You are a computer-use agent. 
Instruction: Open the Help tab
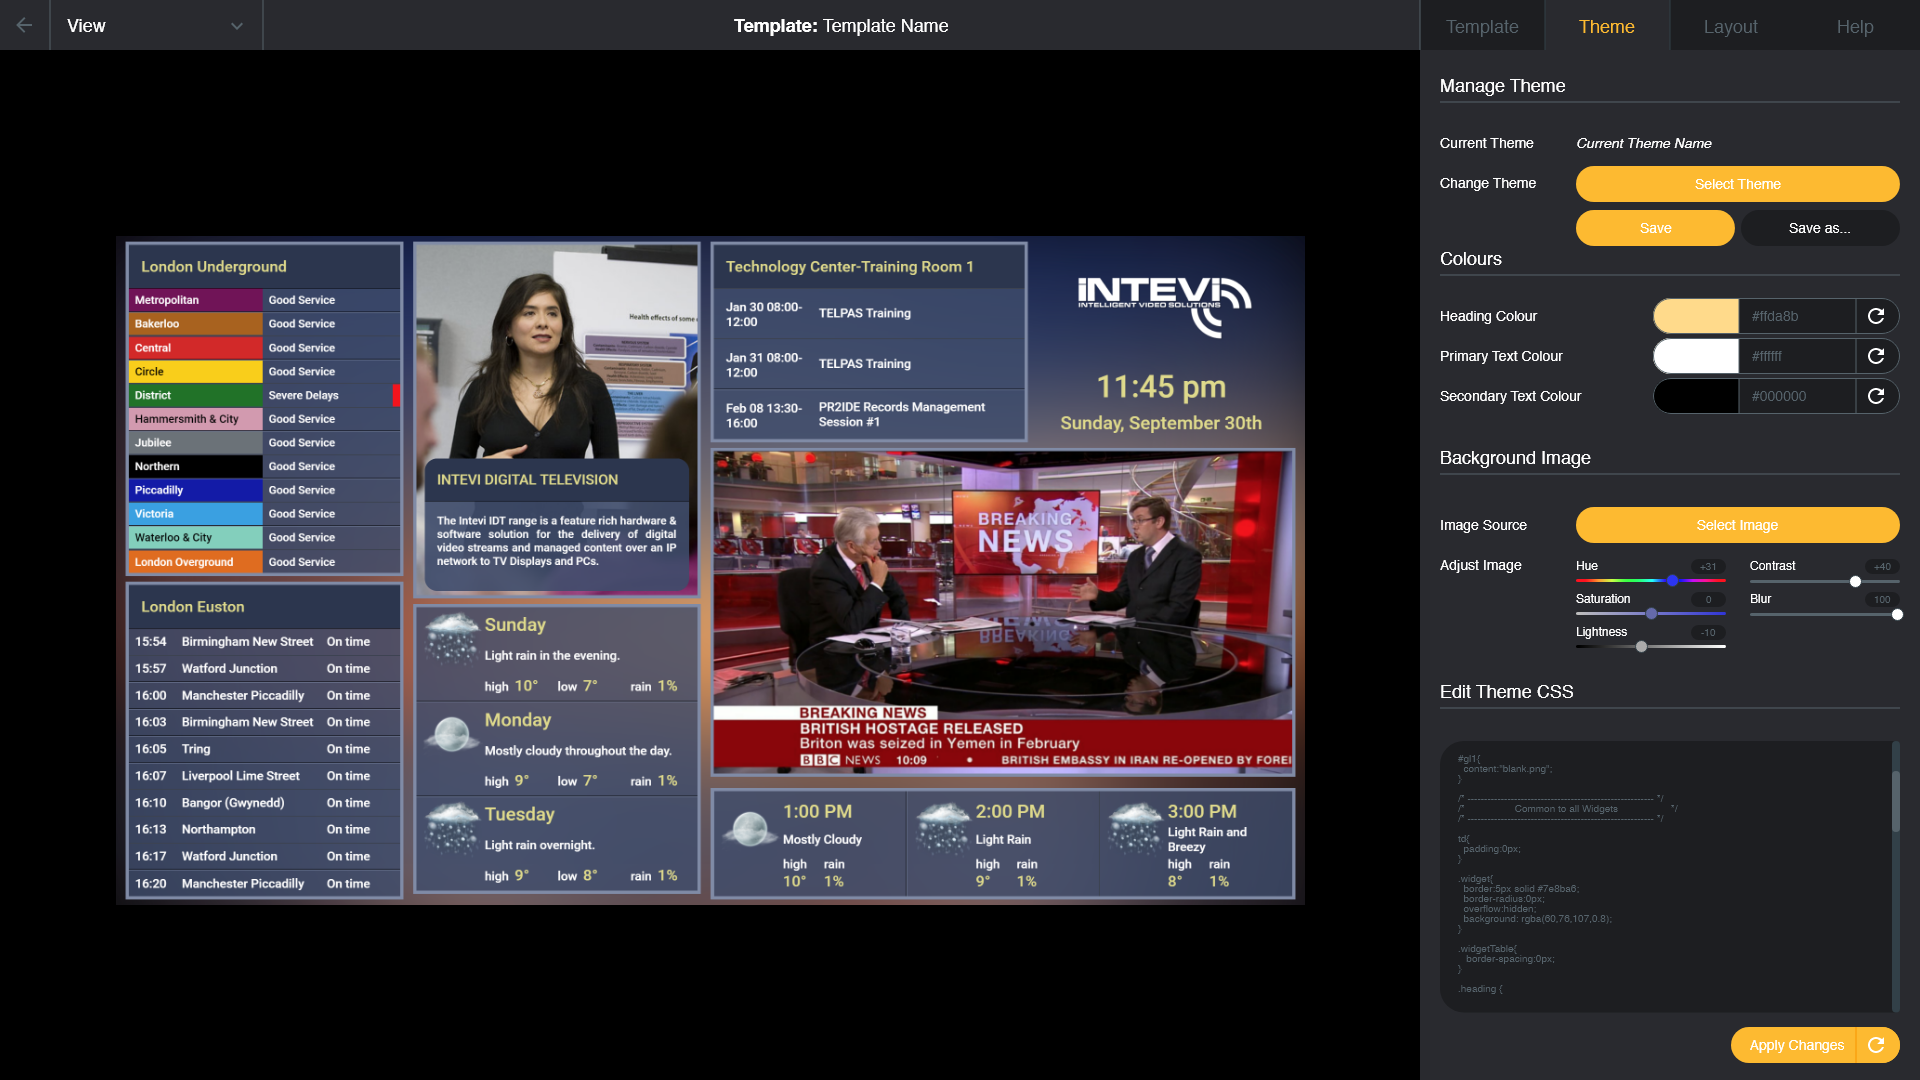[1855, 26]
